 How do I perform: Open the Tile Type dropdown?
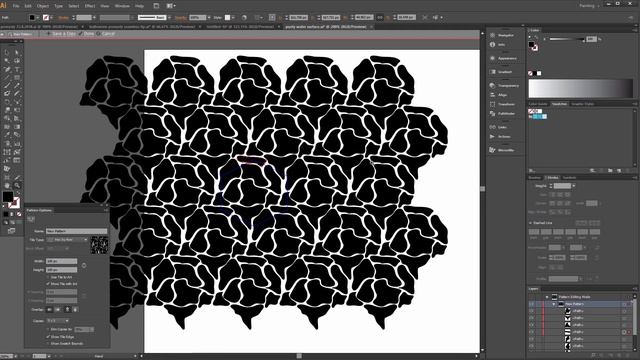coord(67,240)
